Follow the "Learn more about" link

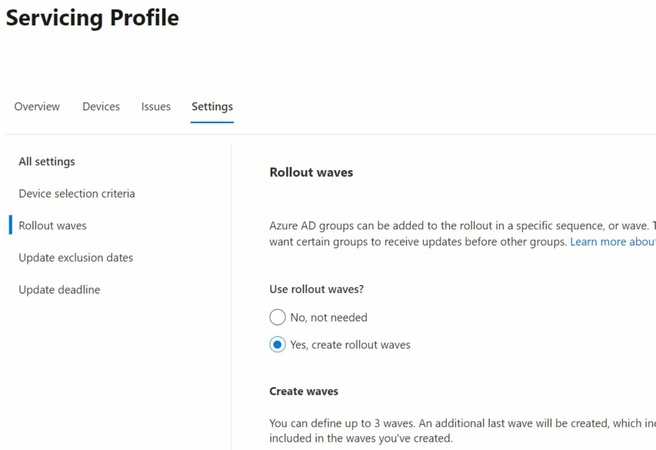[612, 242]
